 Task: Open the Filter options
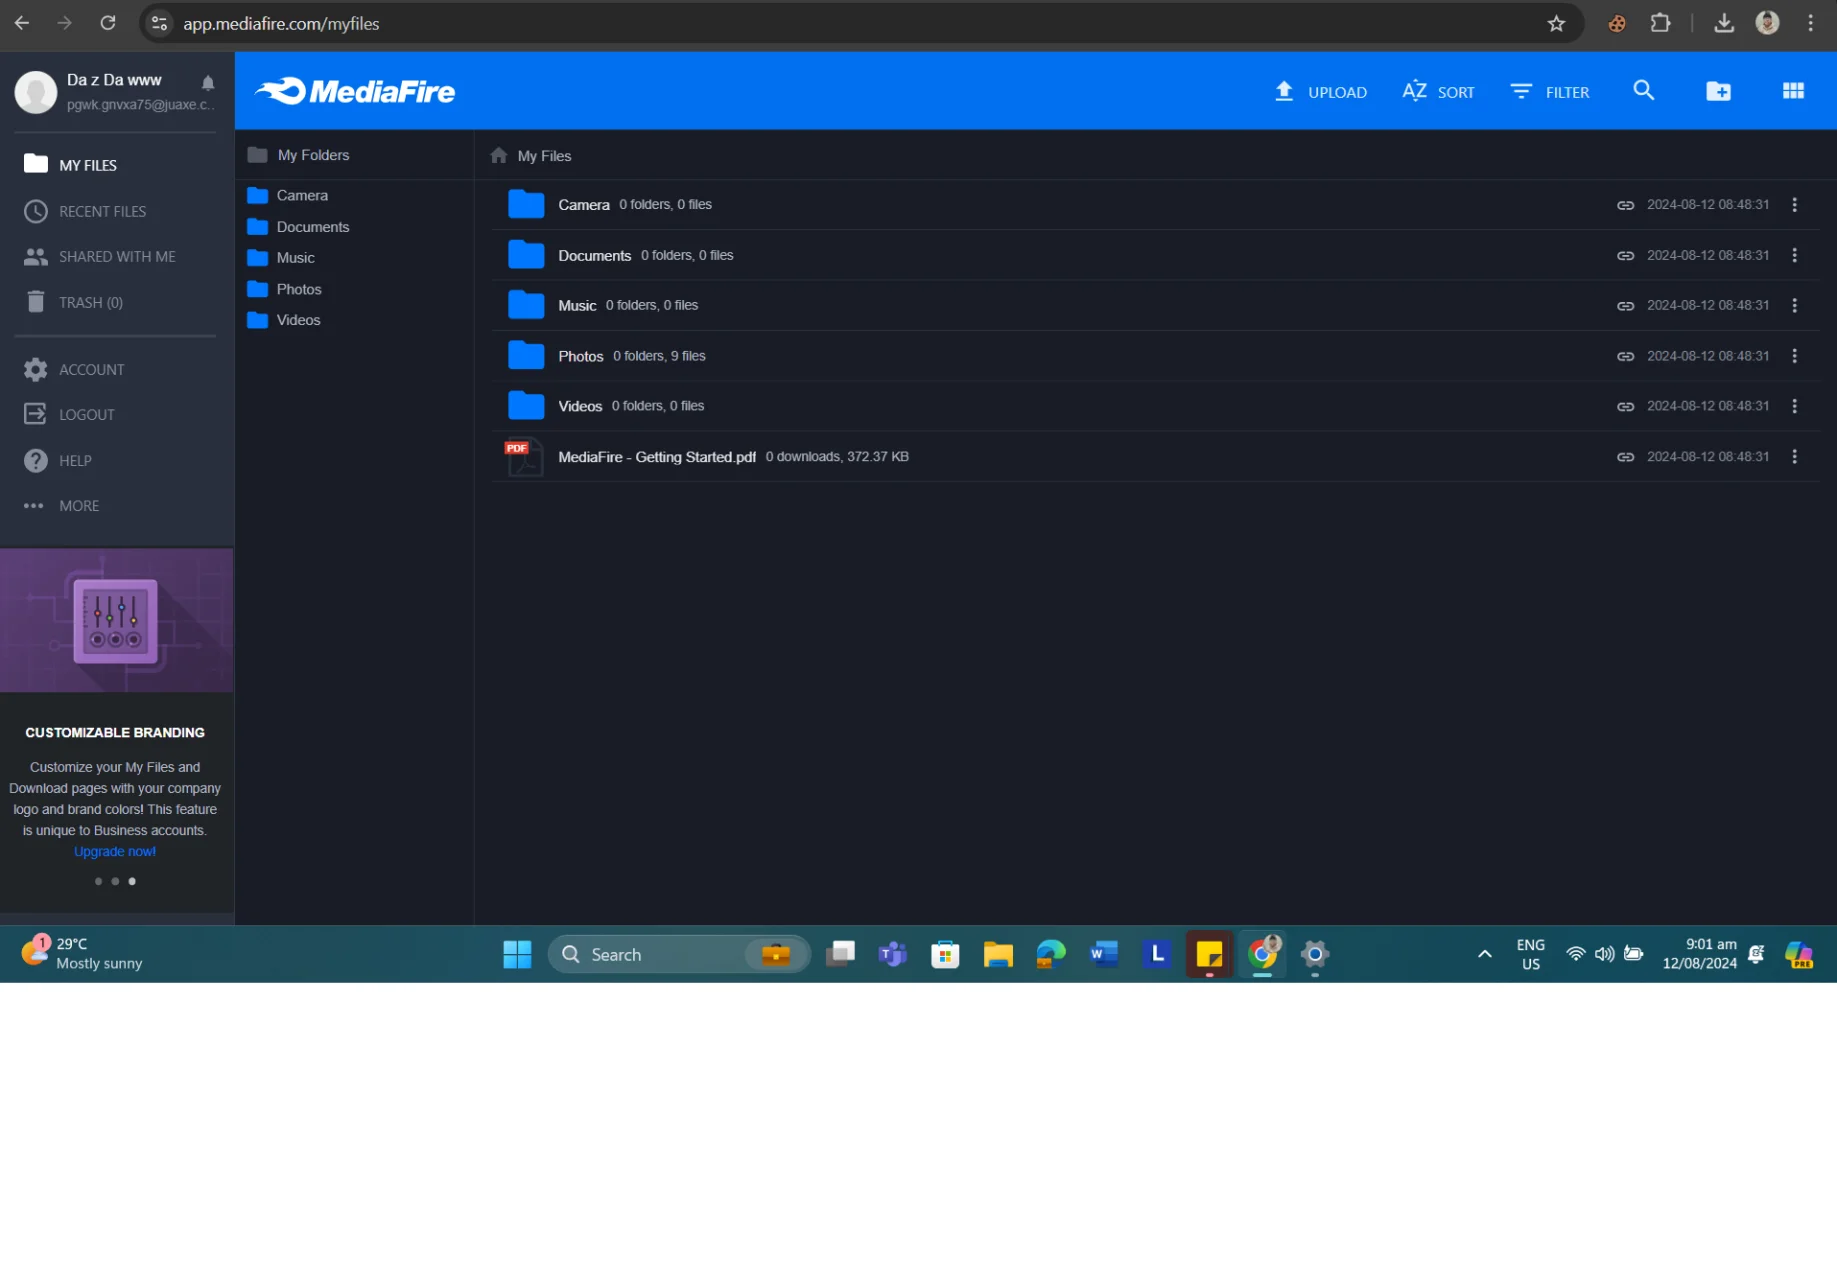[x=1549, y=92]
